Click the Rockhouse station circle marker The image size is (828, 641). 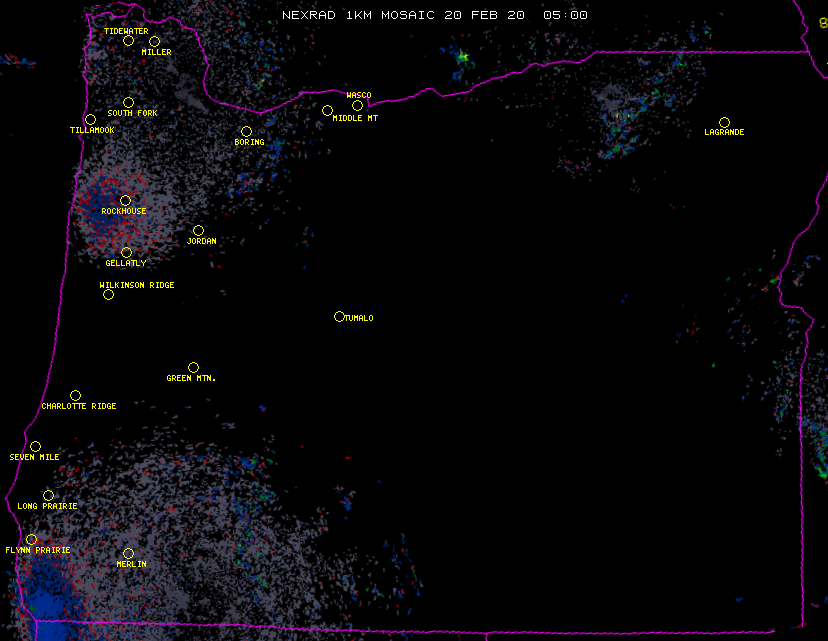point(125,200)
